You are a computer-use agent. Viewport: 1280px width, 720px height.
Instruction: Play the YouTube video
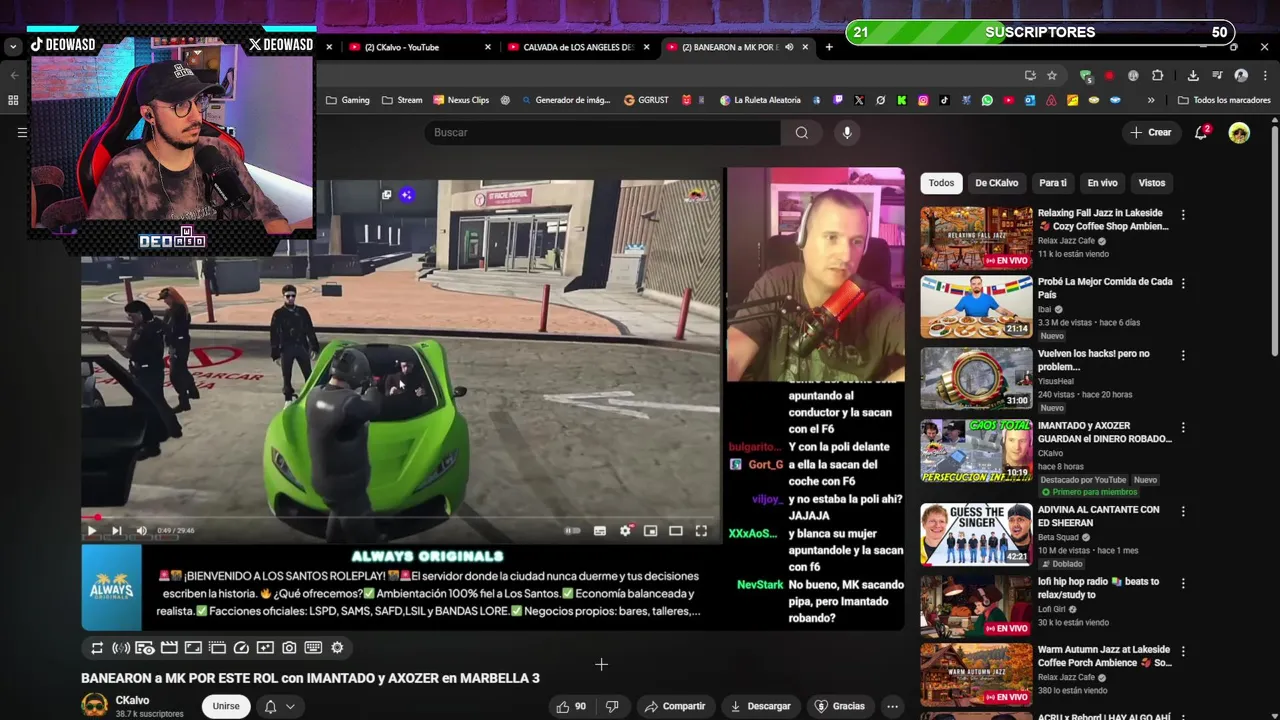91,531
